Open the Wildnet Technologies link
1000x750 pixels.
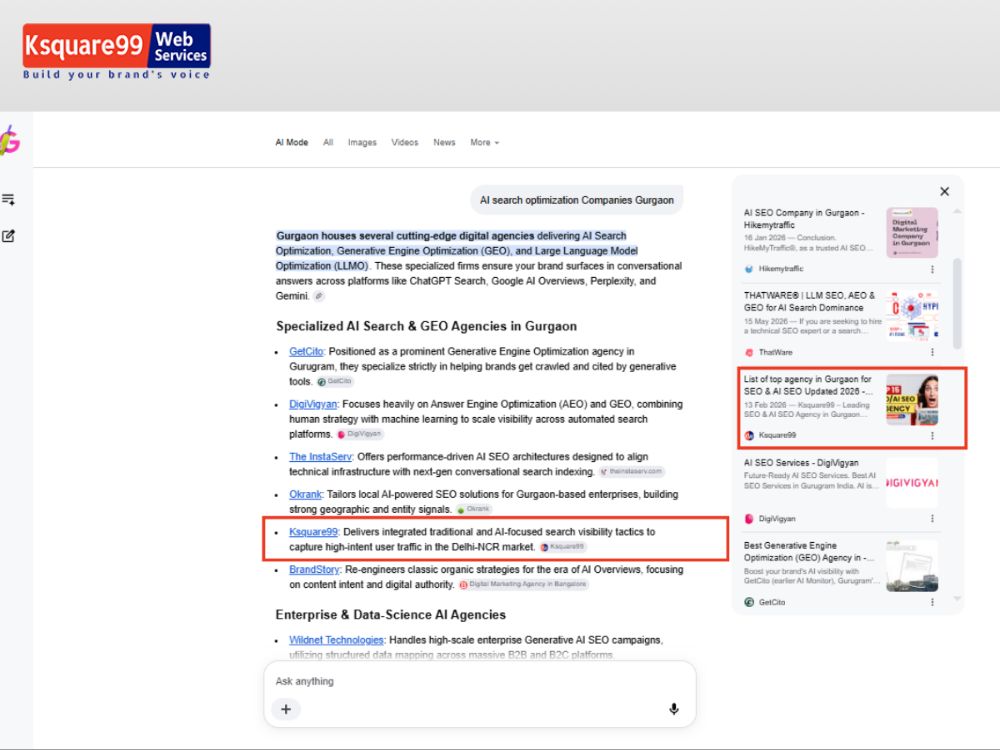[336, 640]
